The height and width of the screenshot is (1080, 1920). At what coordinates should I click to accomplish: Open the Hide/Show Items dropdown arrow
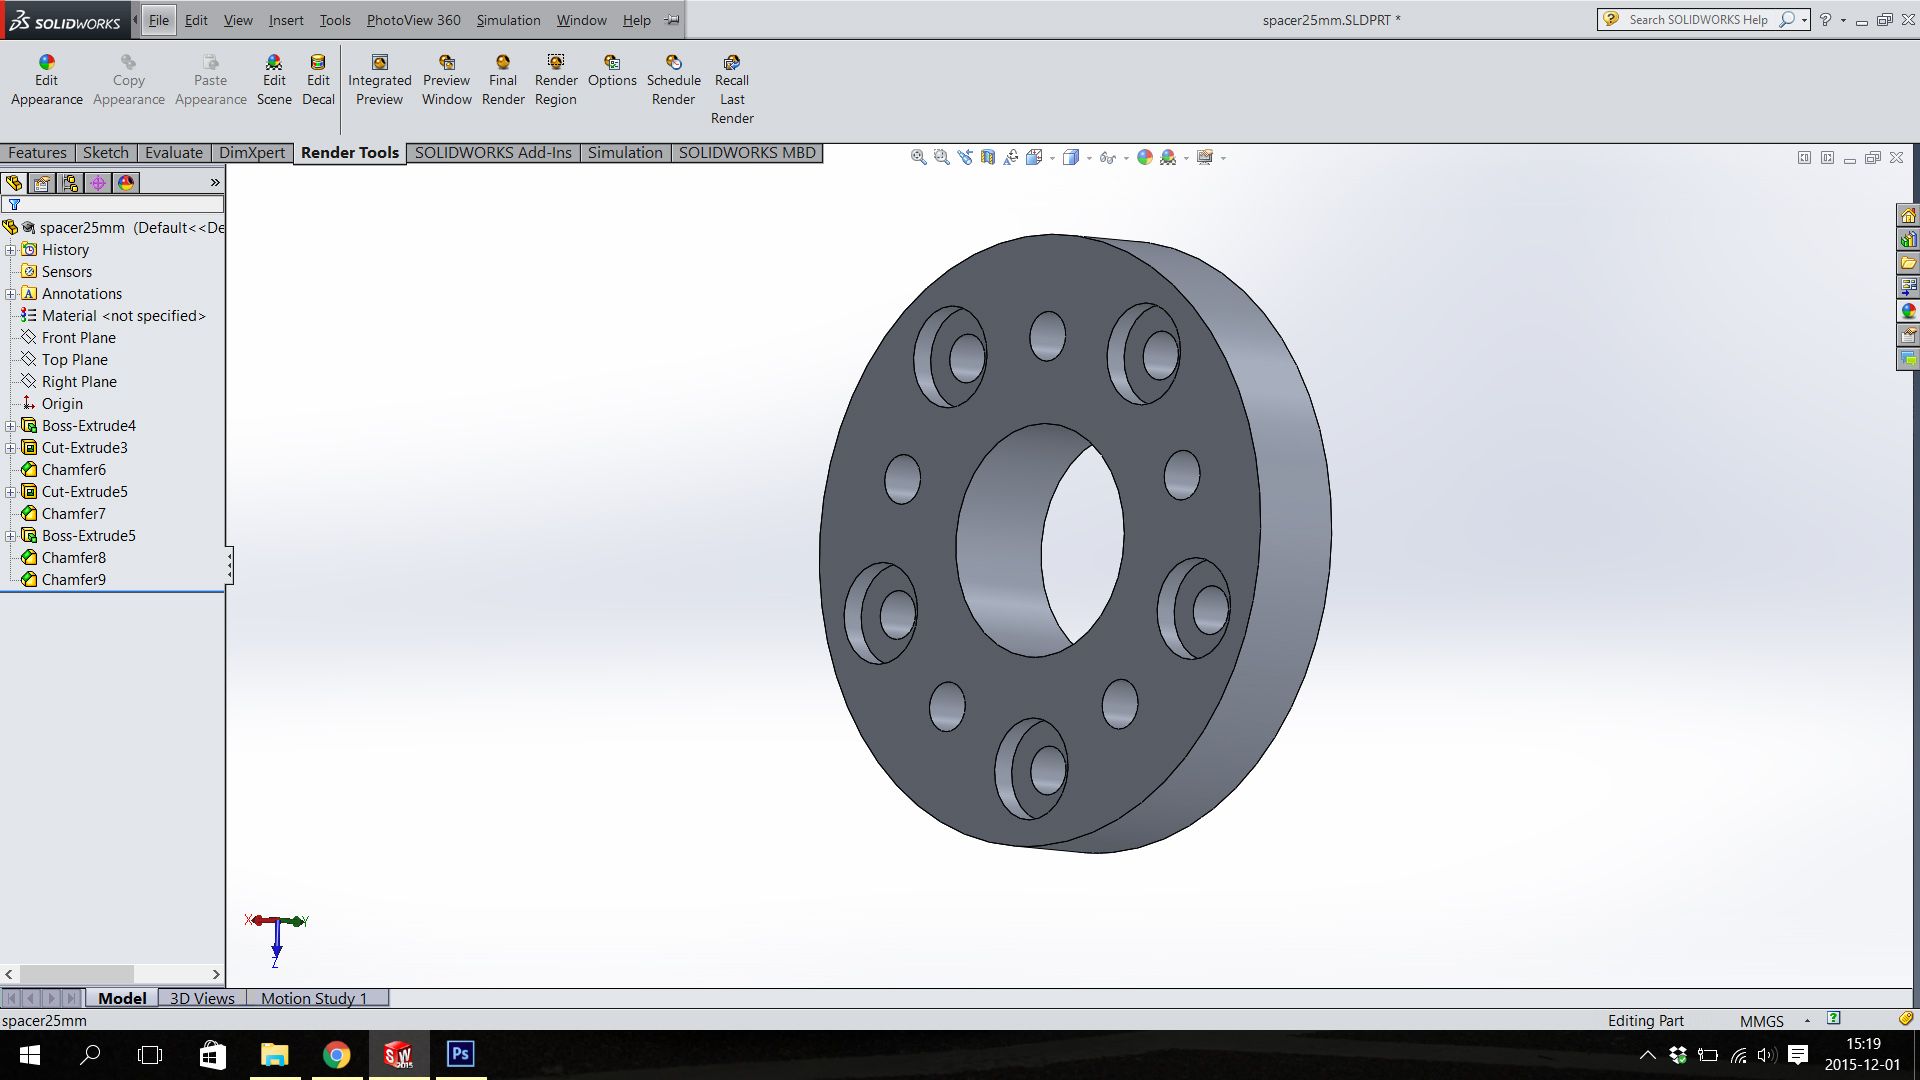(1126, 158)
